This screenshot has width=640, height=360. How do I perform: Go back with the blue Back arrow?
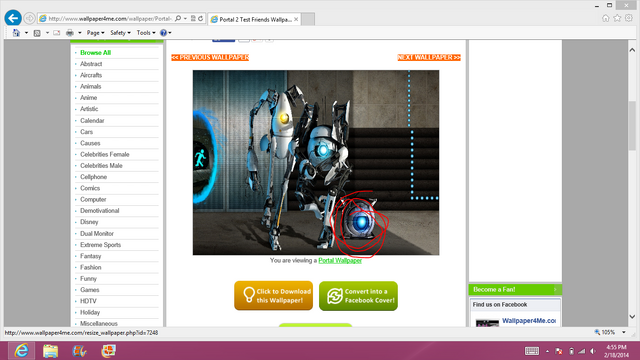[13, 18]
